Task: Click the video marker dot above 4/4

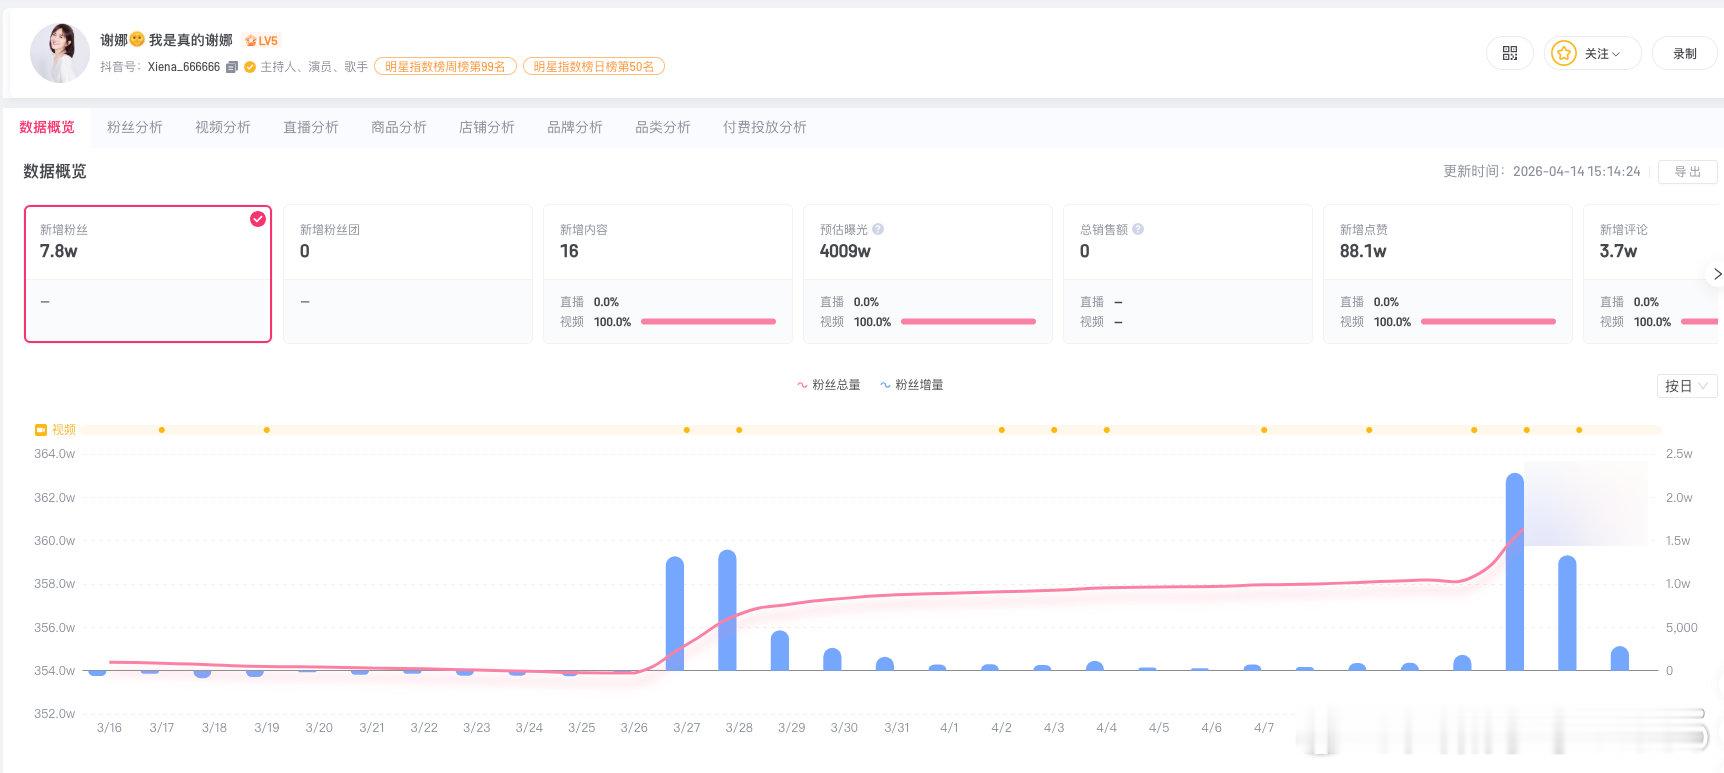Action: (1107, 430)
